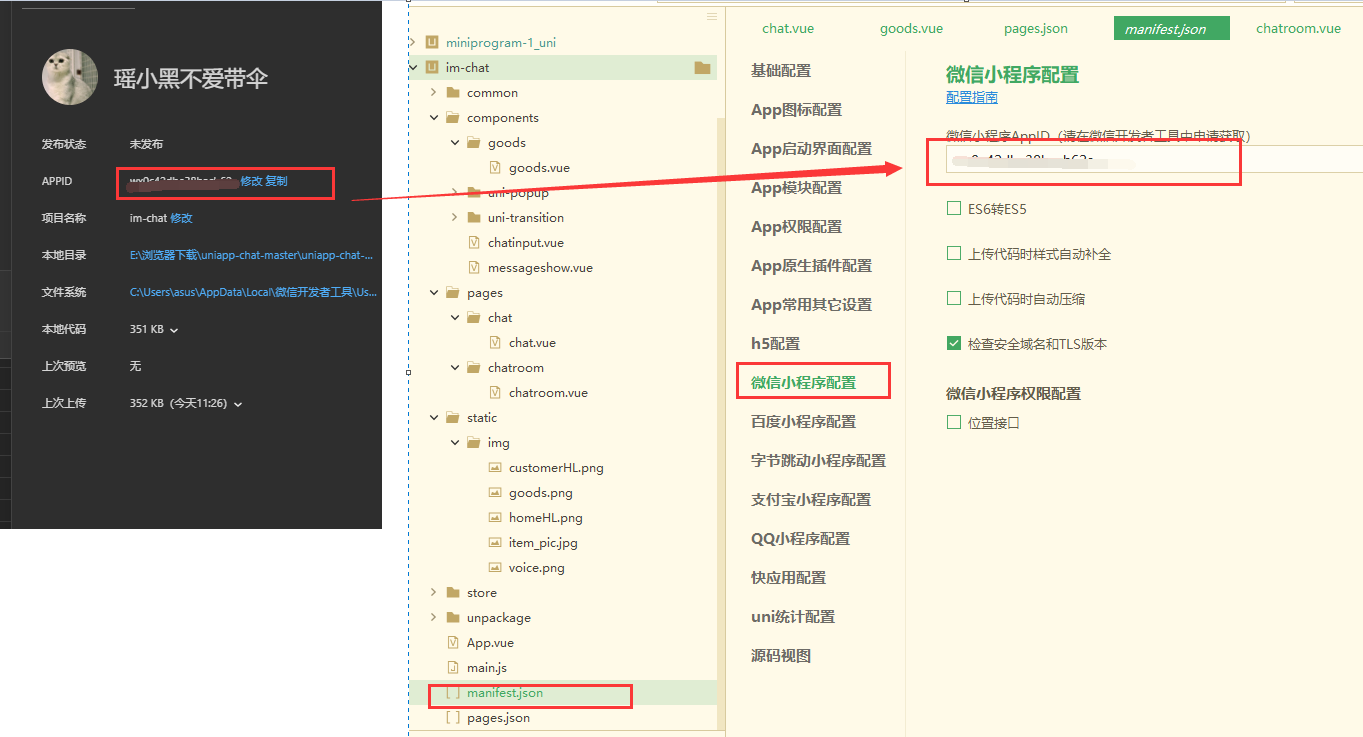Expand the store folder
This screenshot has width=1363, height=737.
[432, 592]
